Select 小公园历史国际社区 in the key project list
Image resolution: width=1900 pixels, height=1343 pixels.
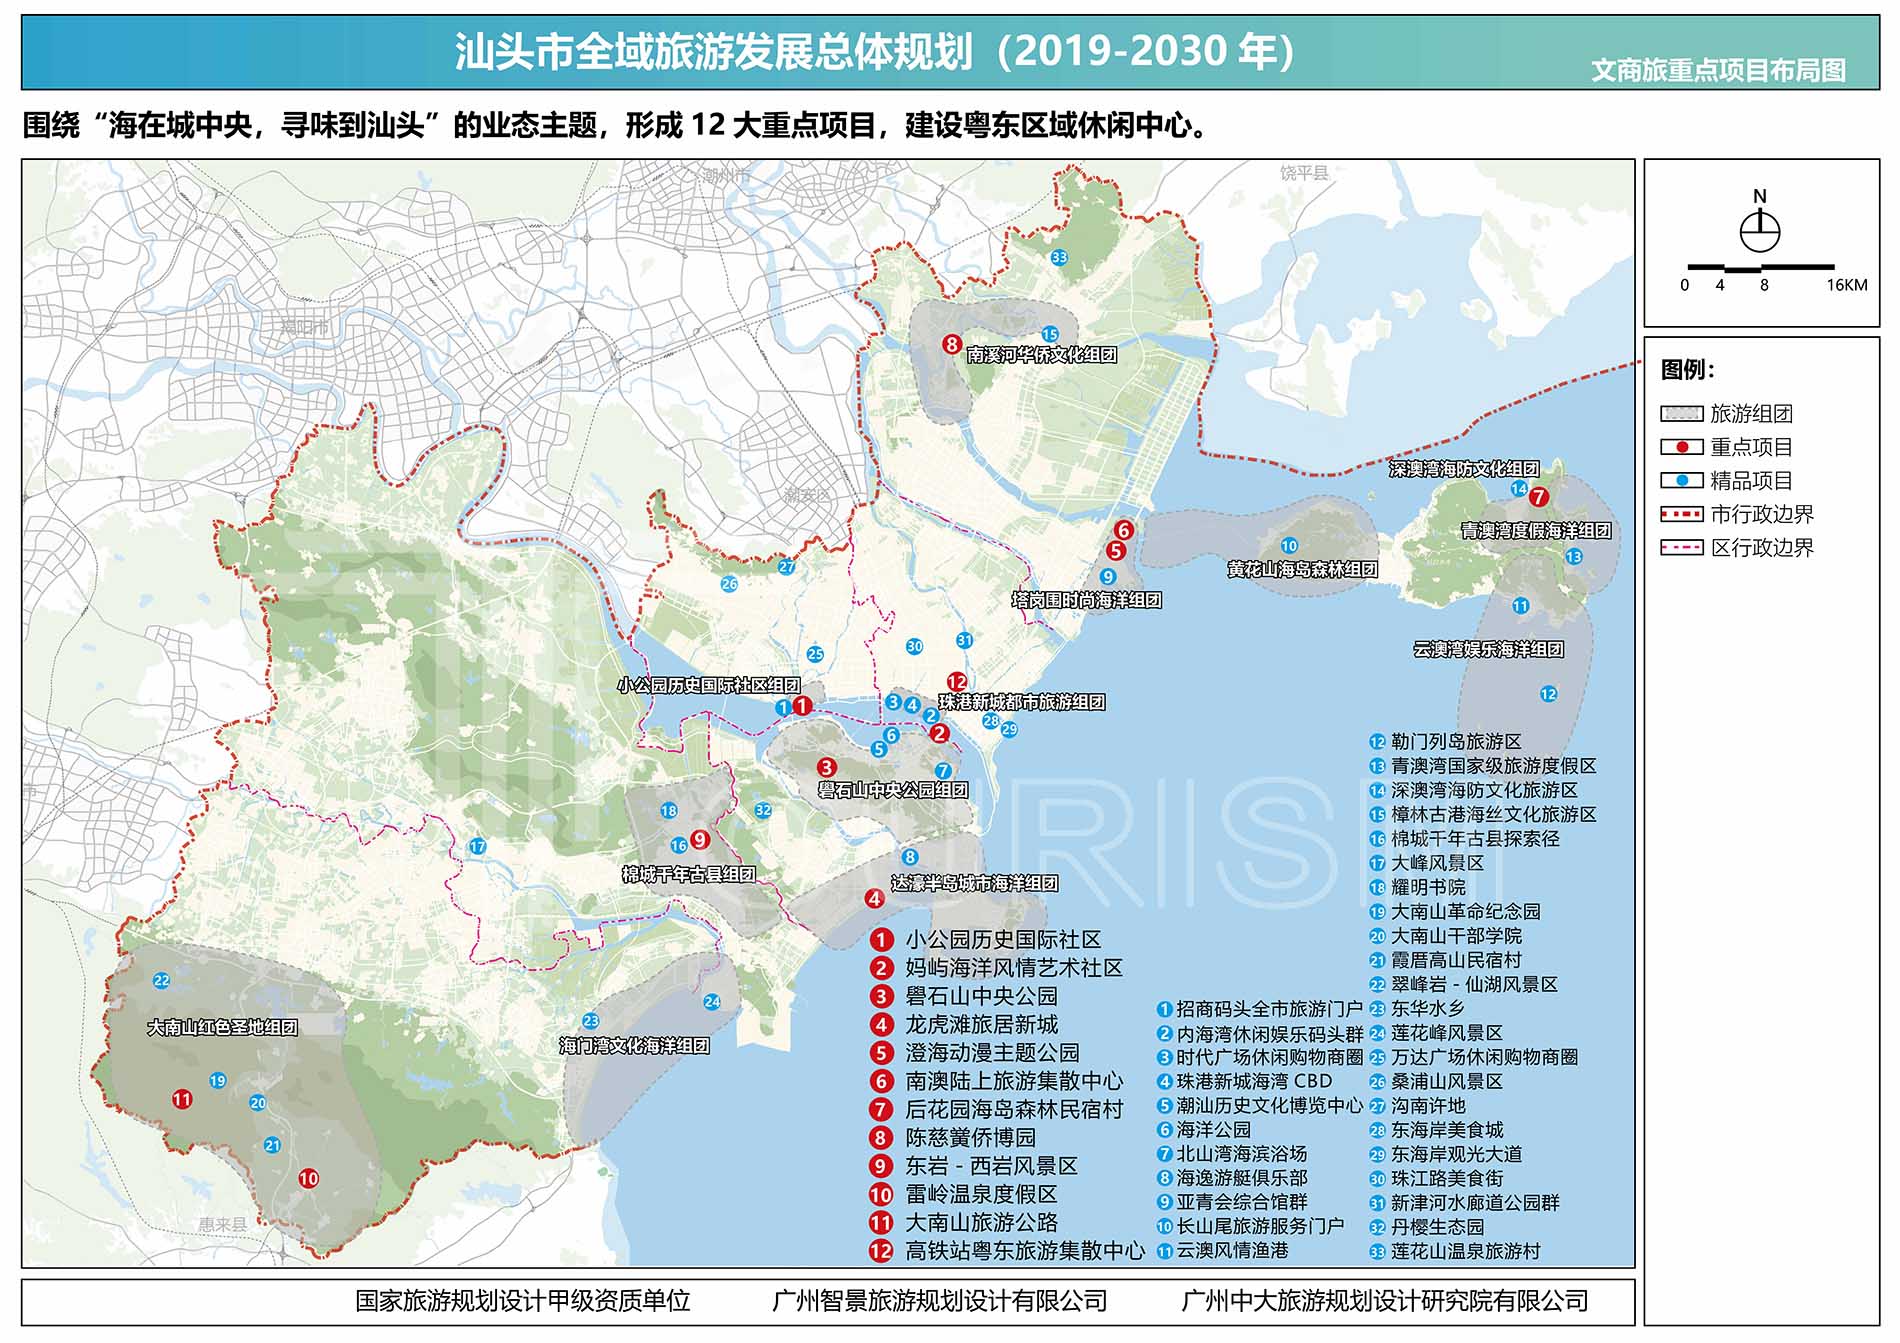1002,940
